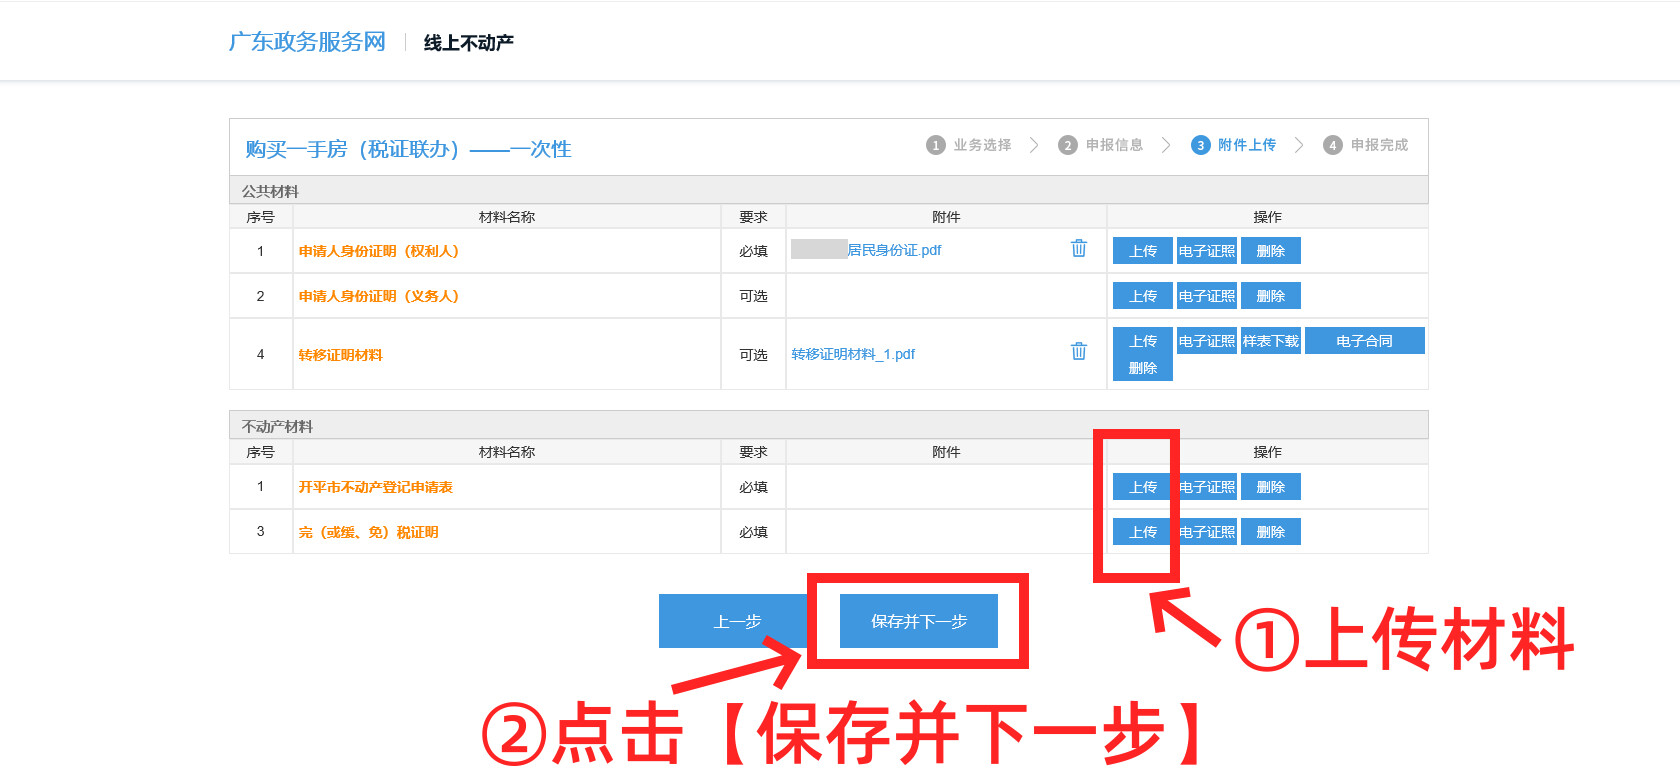
Task: Open 转移证明材料_1.pdf attachment link
Action: click(853, 354)
